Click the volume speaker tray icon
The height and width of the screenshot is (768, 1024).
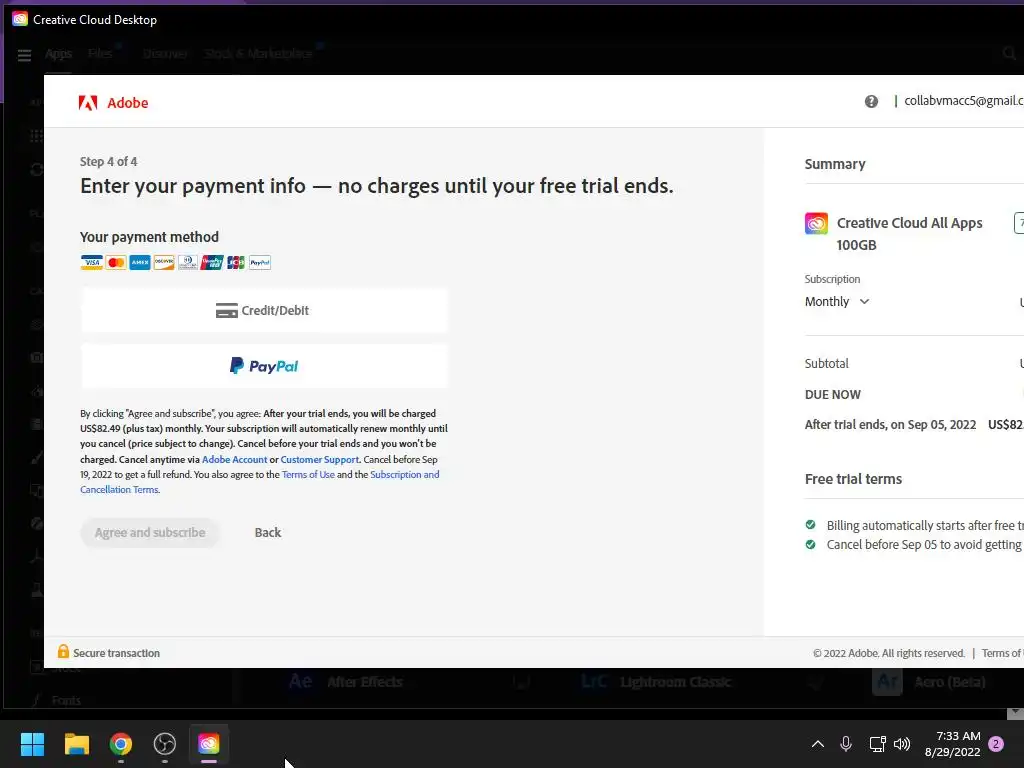tap(902, 744)
